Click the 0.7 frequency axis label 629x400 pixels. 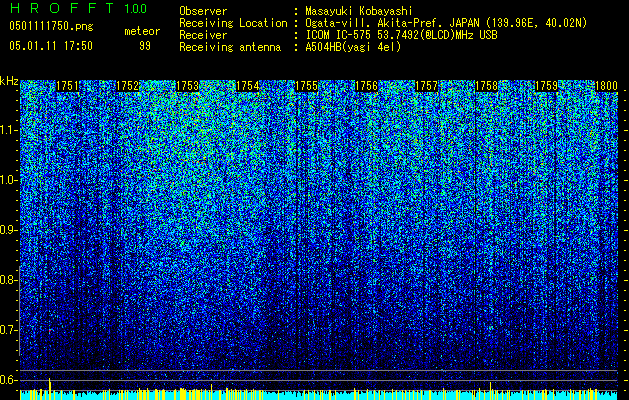coord(8,330)
